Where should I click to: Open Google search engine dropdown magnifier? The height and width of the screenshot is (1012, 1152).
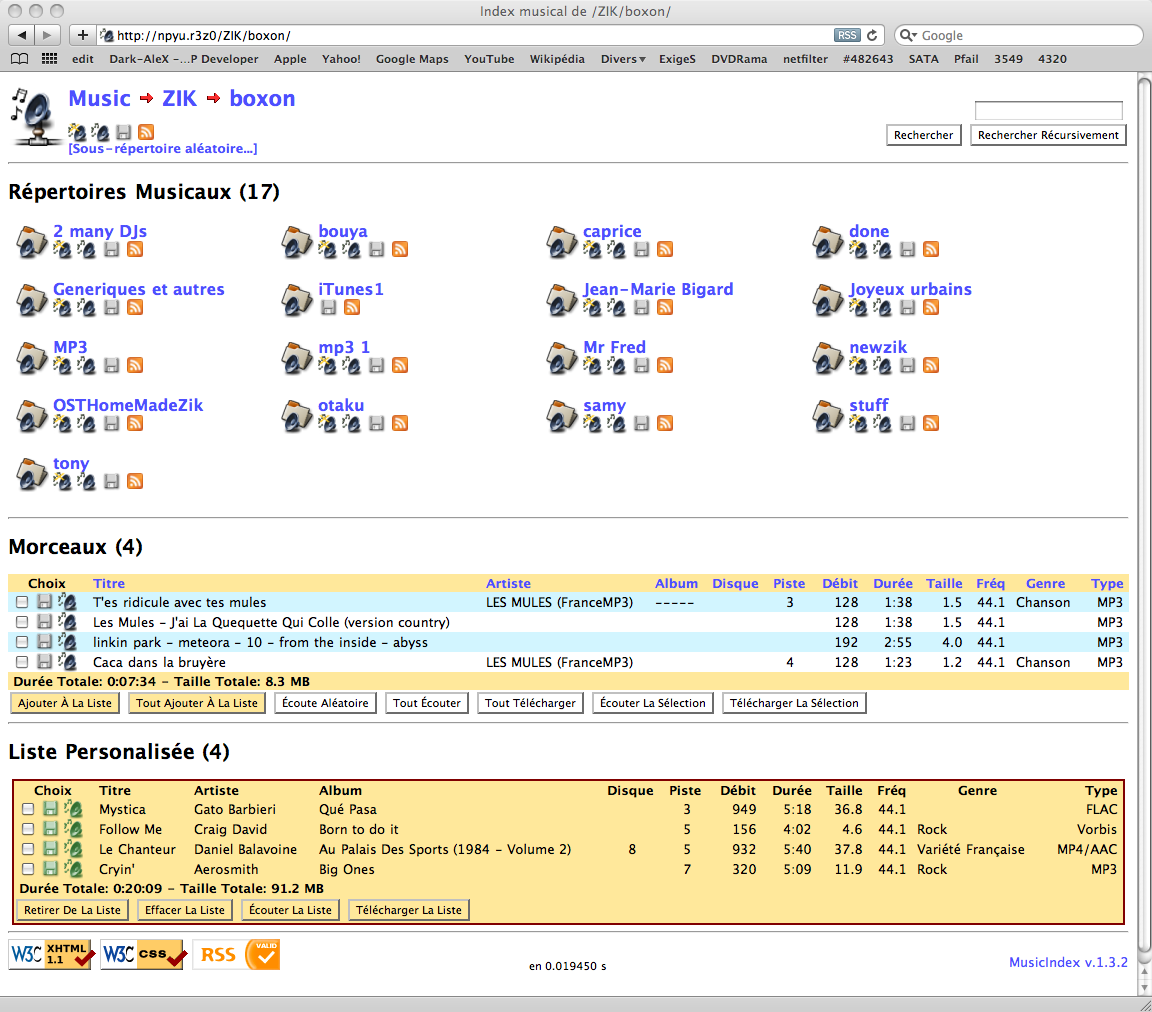(x=909, y=35)
